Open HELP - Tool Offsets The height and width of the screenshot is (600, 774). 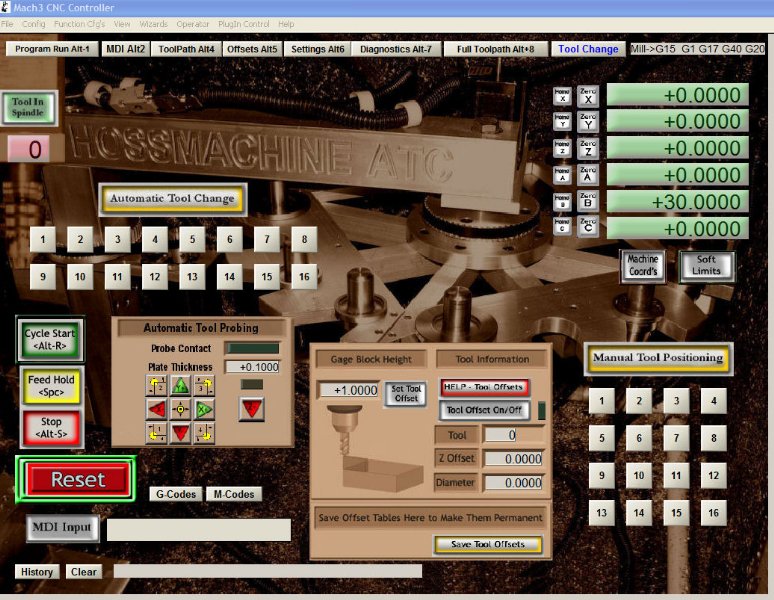(484, 387)
